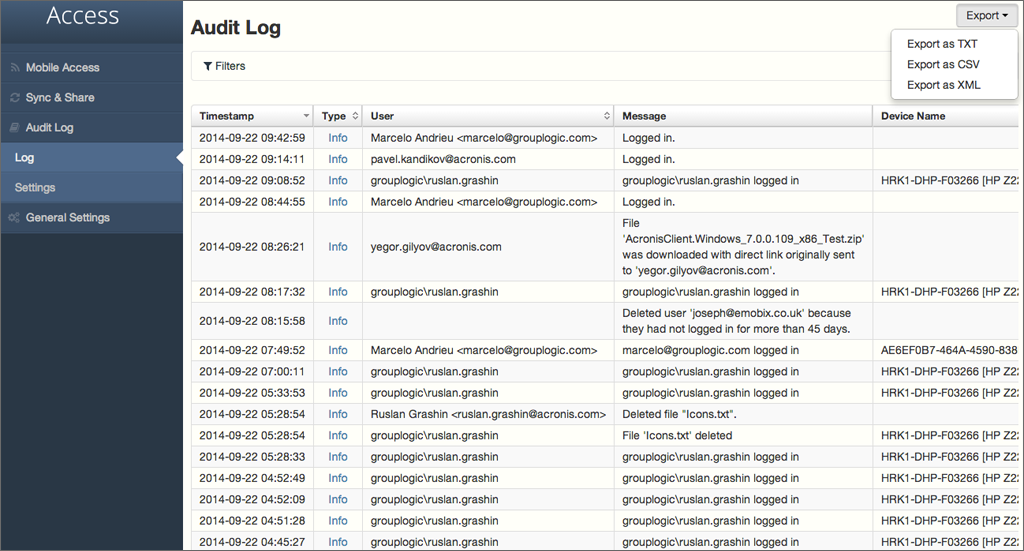
Task: Click the Access title in sidebar
Action: pyautogui.click(x=82, y=16)
